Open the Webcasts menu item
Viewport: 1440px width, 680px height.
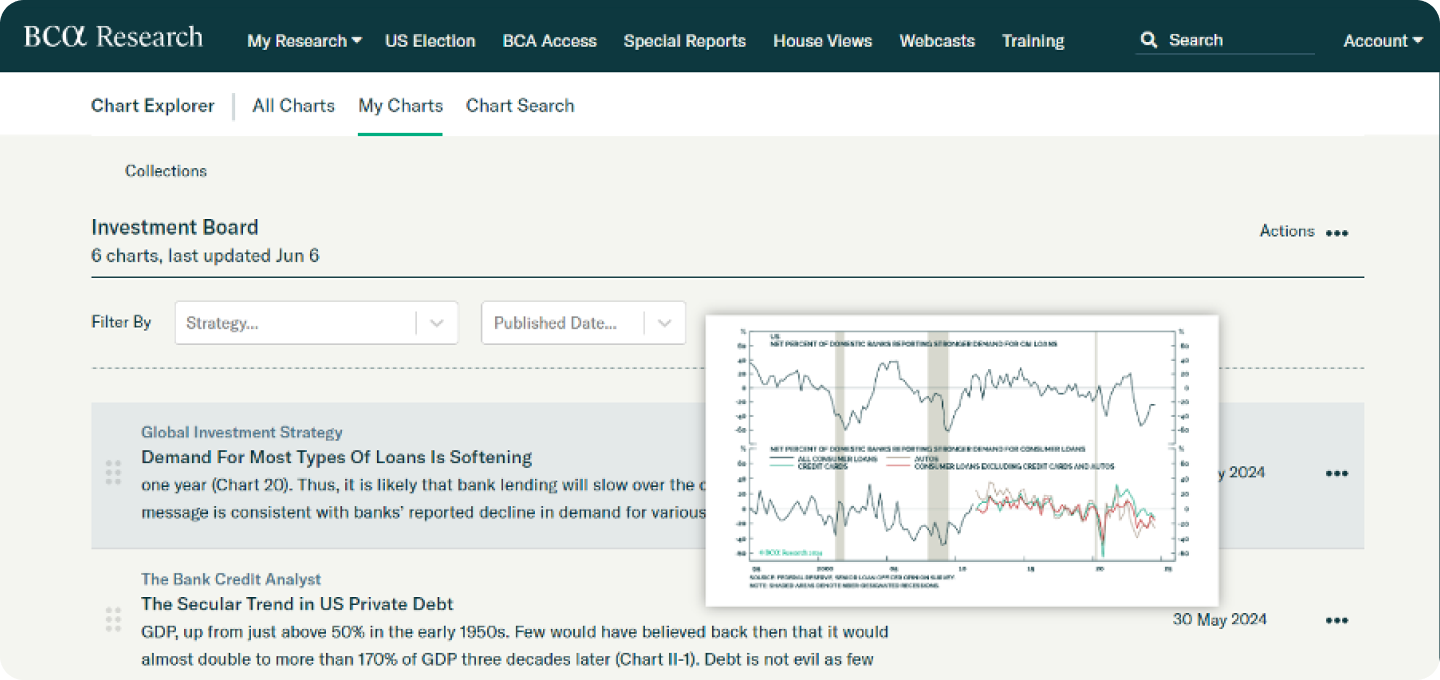(937, 41)
